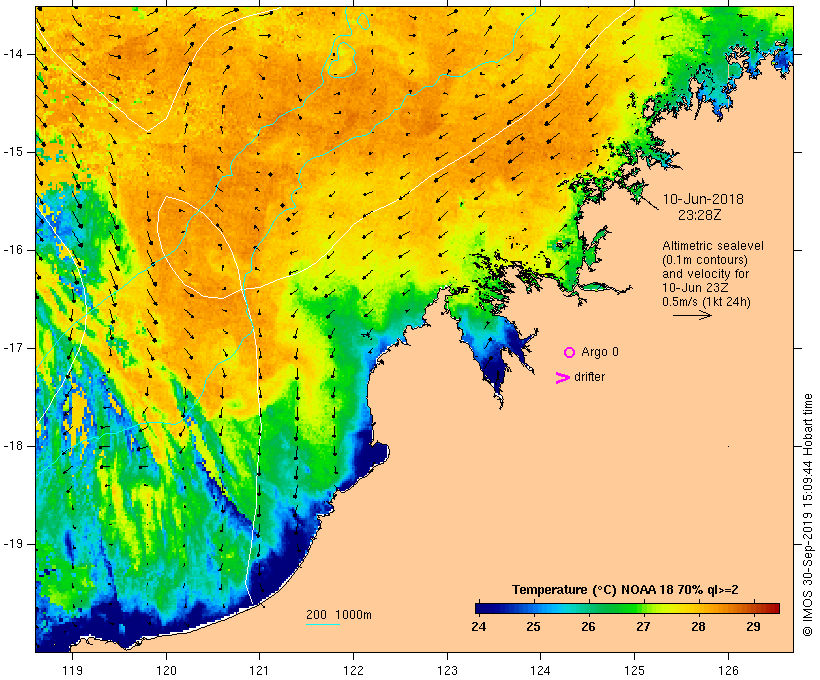The width and height of the screenshot is (820, 680).
Task: Select the time label 23:28Z
Action: pos(700,215)
